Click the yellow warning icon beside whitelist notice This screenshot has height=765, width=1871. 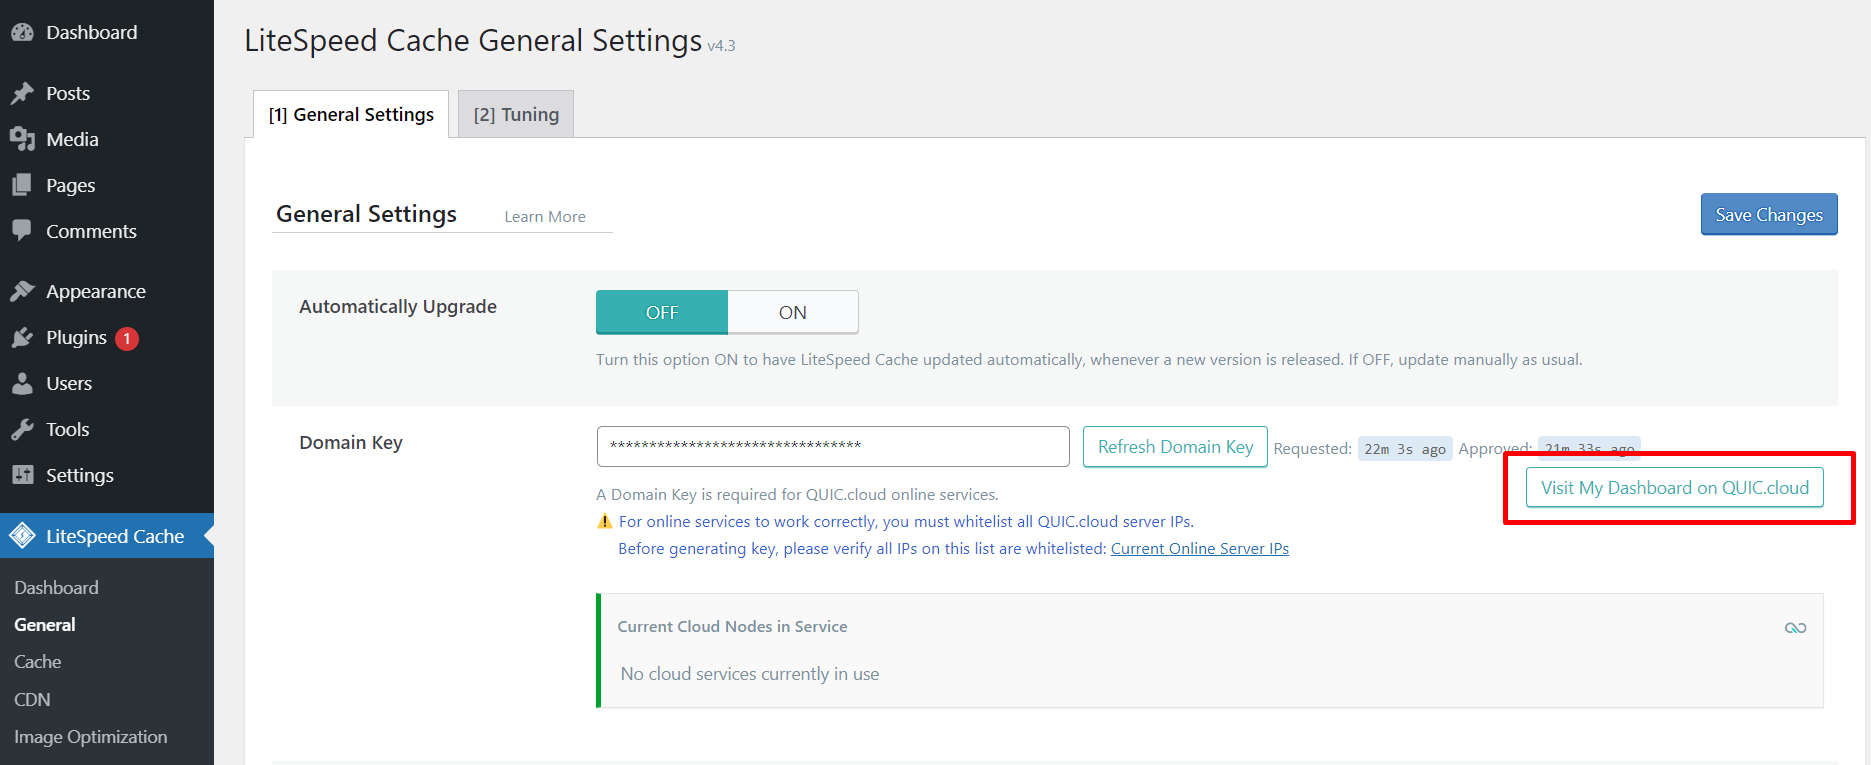[604, 521]
